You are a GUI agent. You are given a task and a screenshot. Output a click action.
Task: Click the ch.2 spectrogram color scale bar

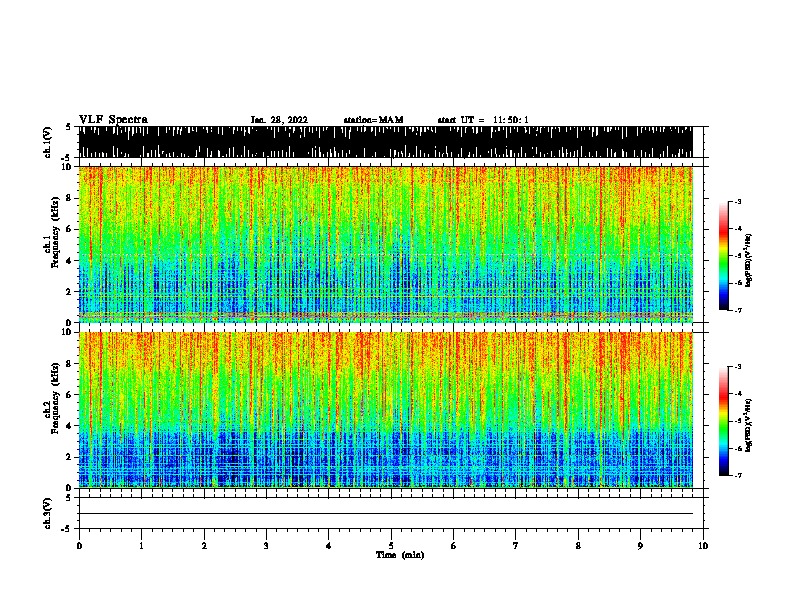724,421
